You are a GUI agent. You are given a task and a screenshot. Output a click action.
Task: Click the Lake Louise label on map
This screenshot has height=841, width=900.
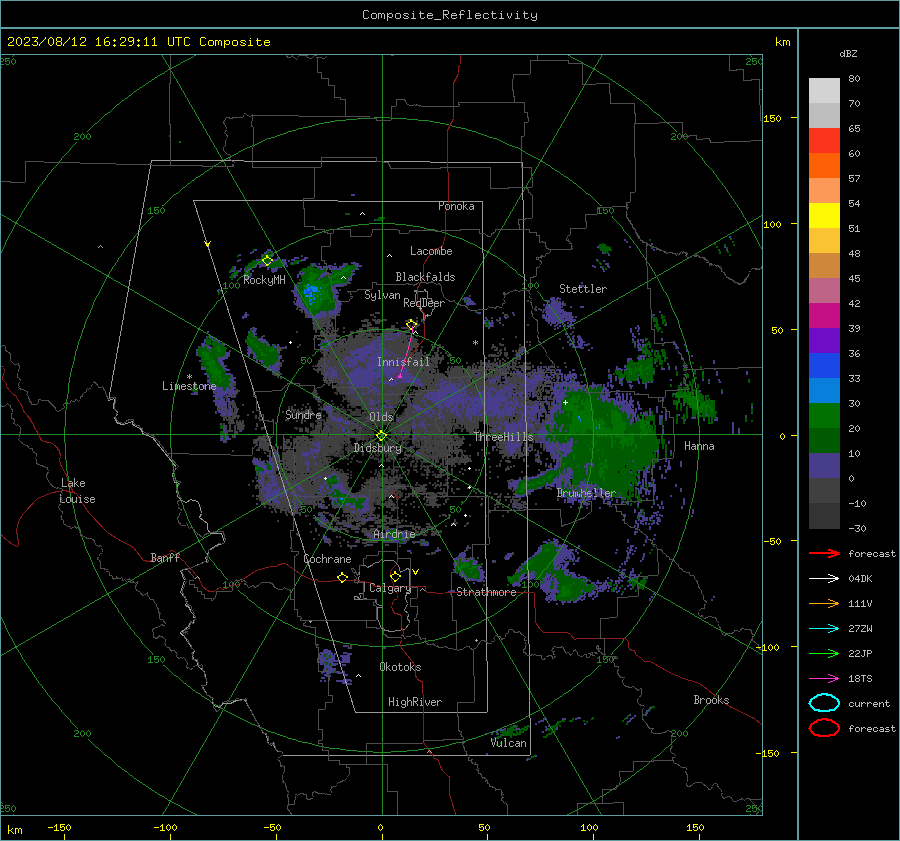pyautogui.click(x=77, y=491)
